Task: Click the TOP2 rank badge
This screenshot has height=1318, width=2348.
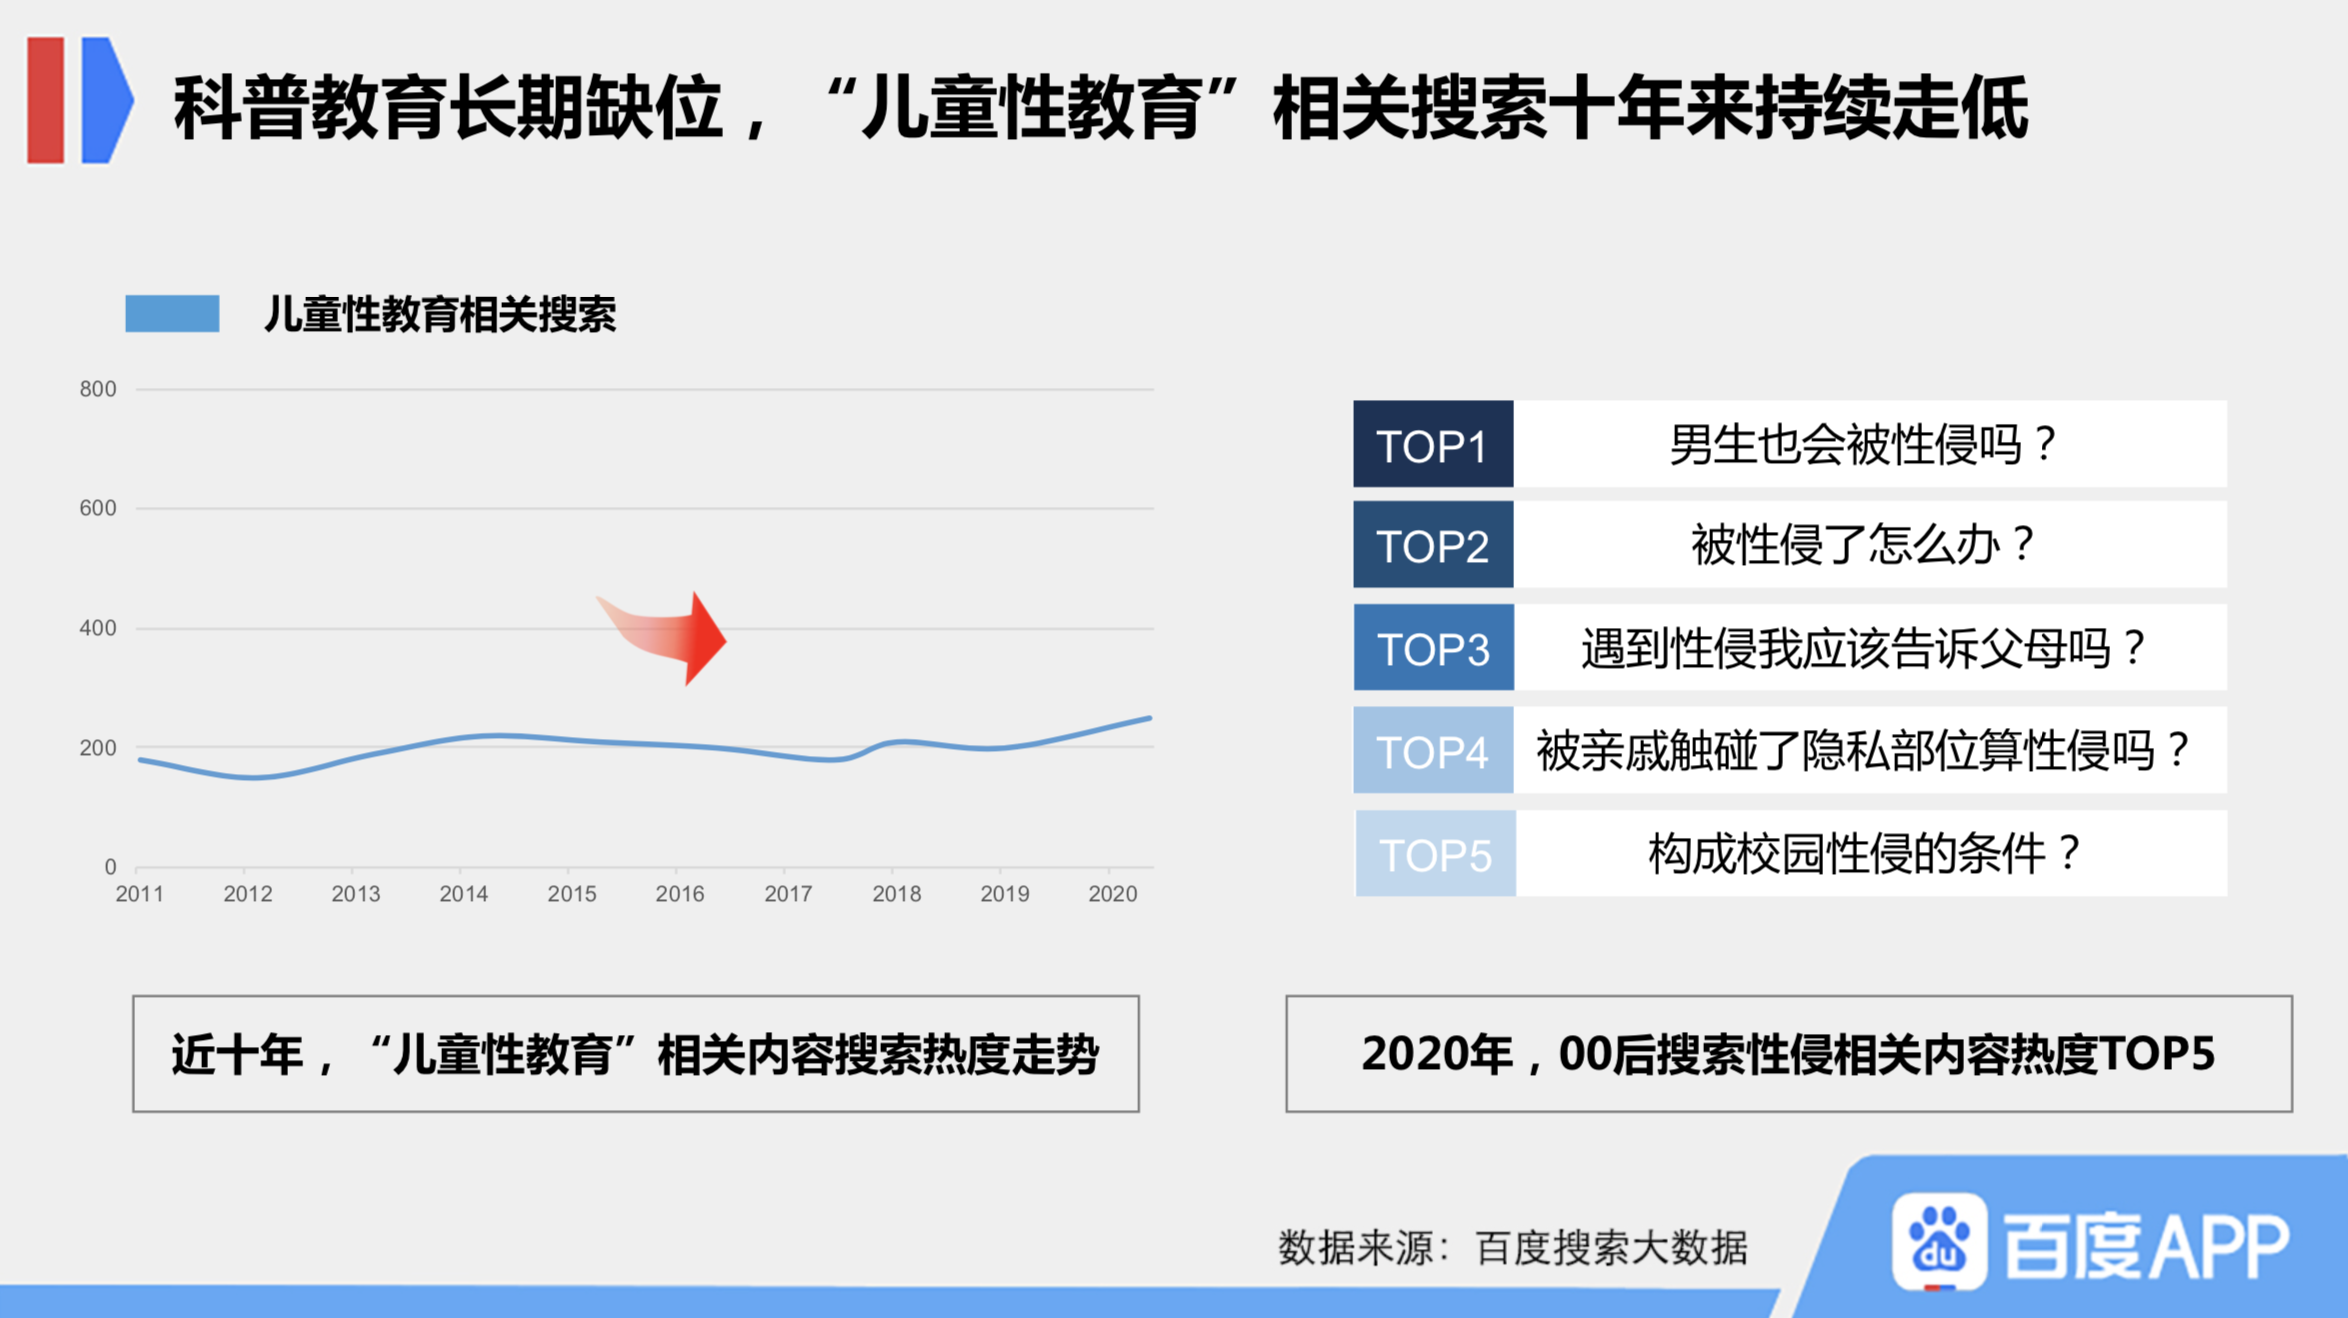Action: 1432,546
